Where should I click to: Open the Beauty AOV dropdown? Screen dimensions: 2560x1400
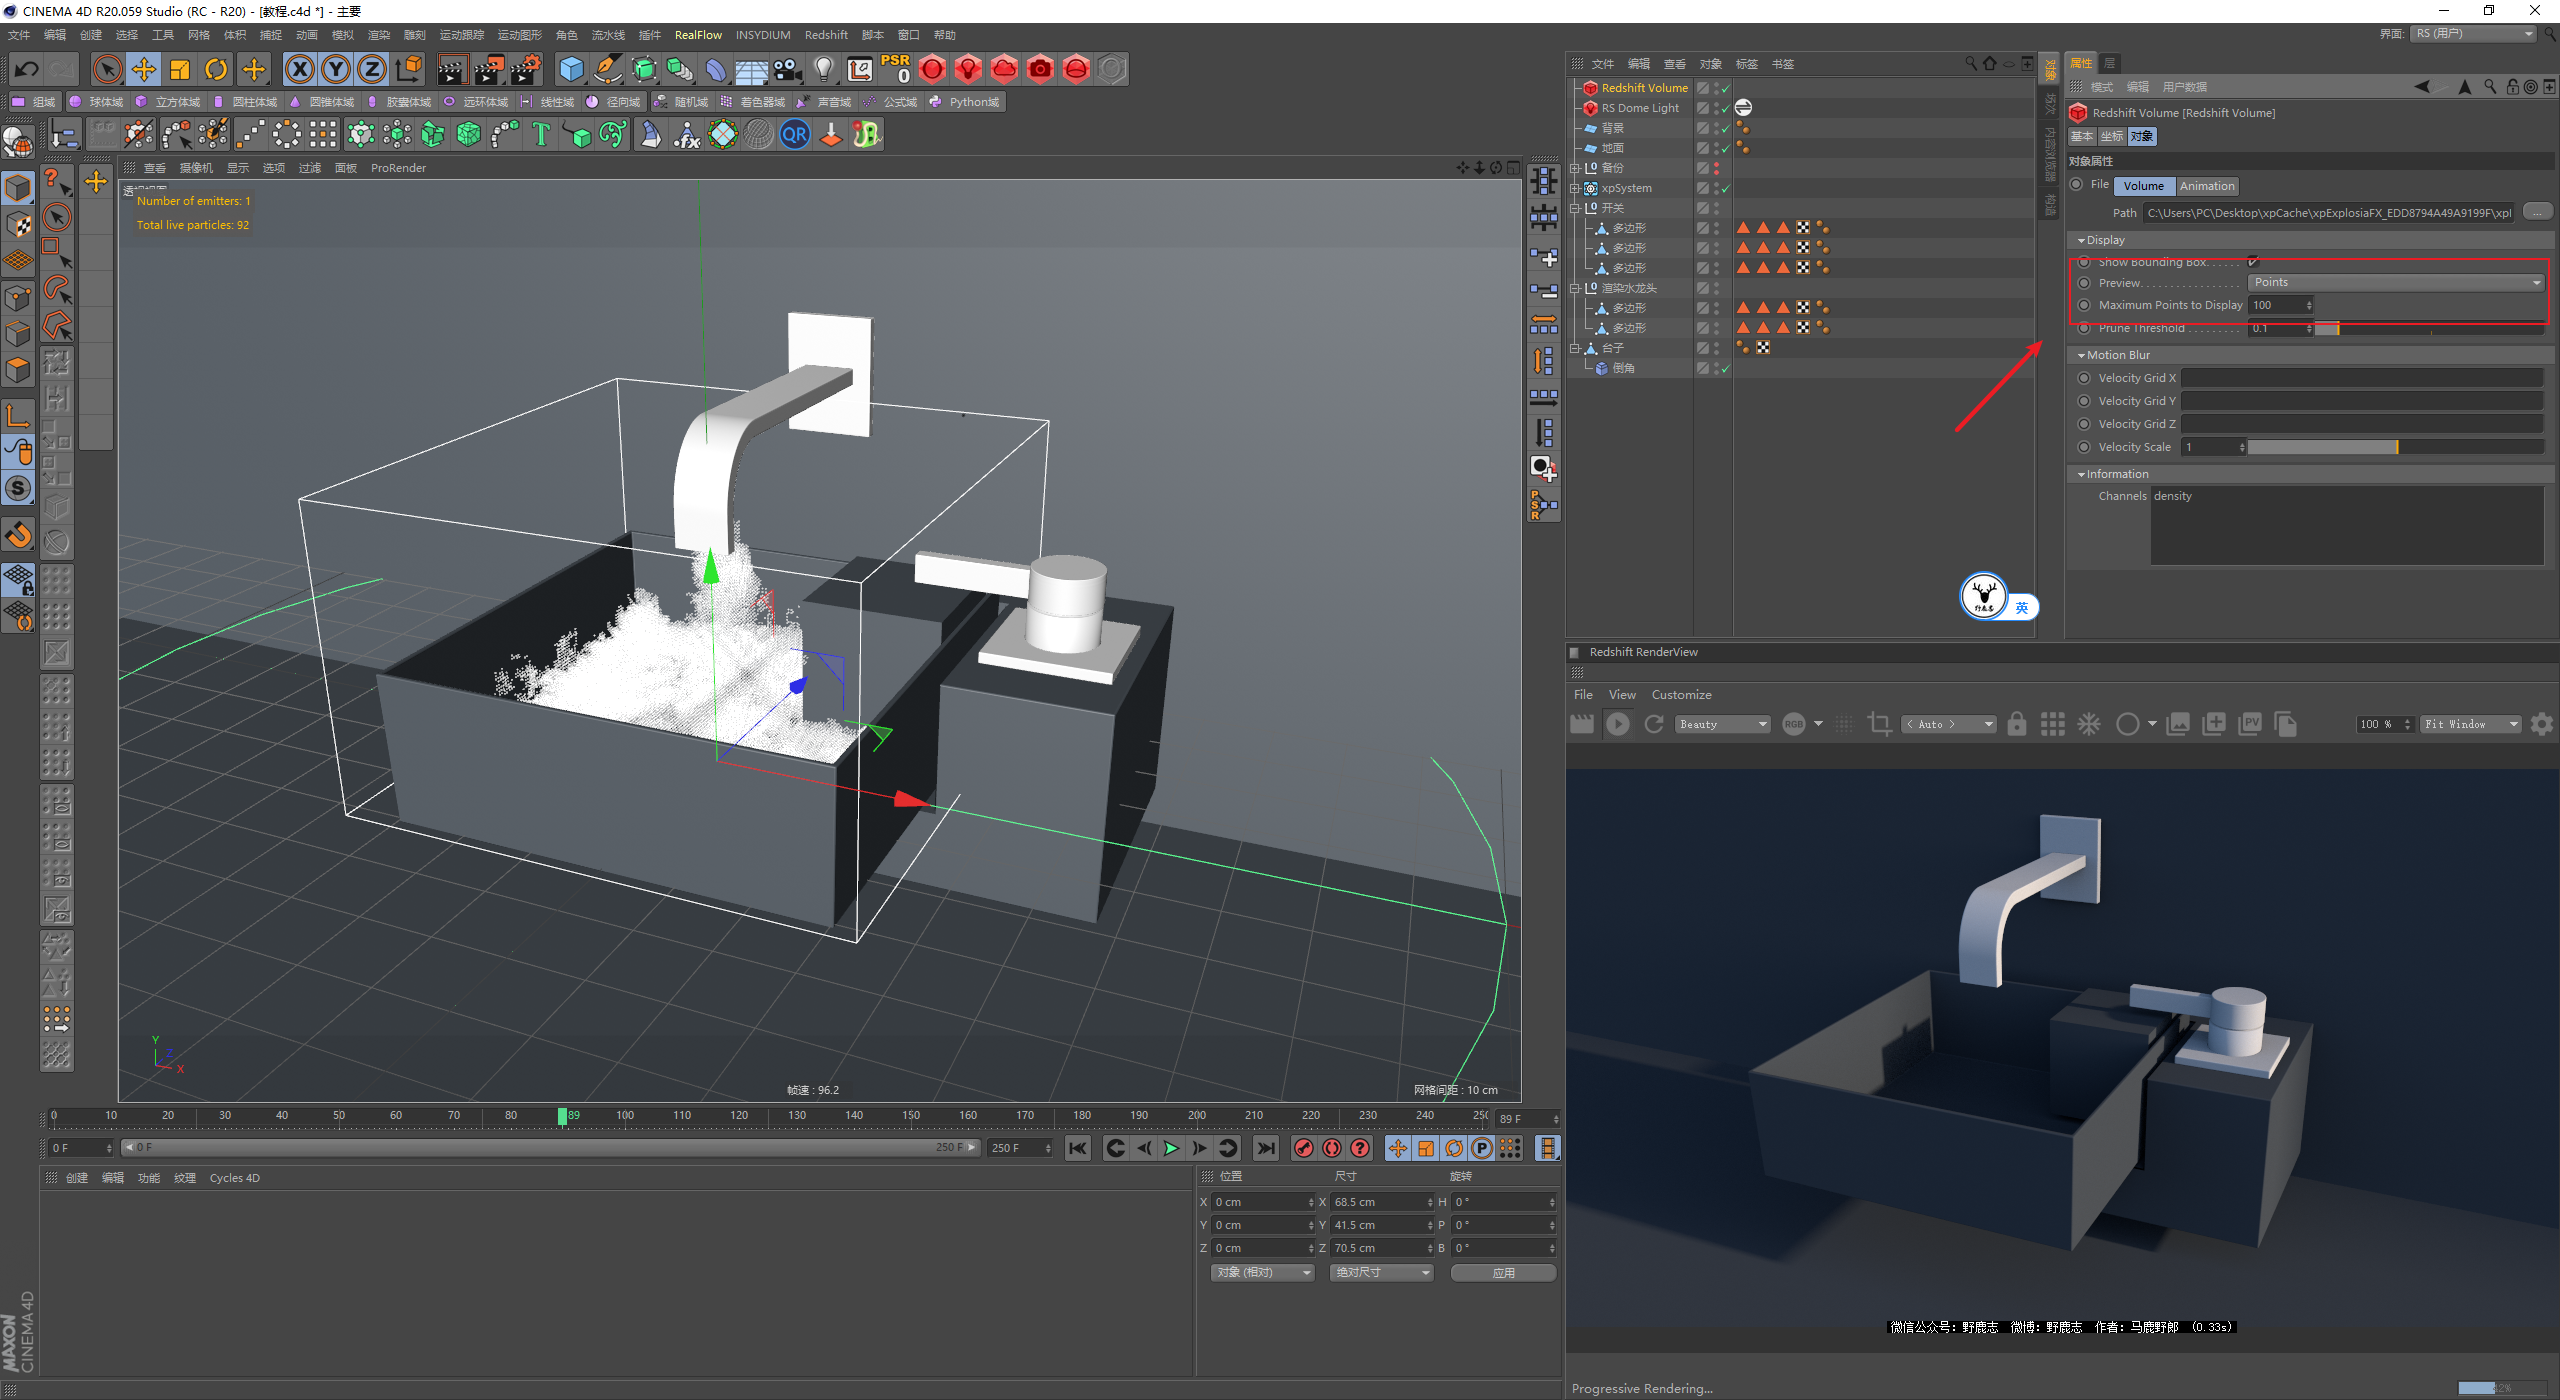1723,724
